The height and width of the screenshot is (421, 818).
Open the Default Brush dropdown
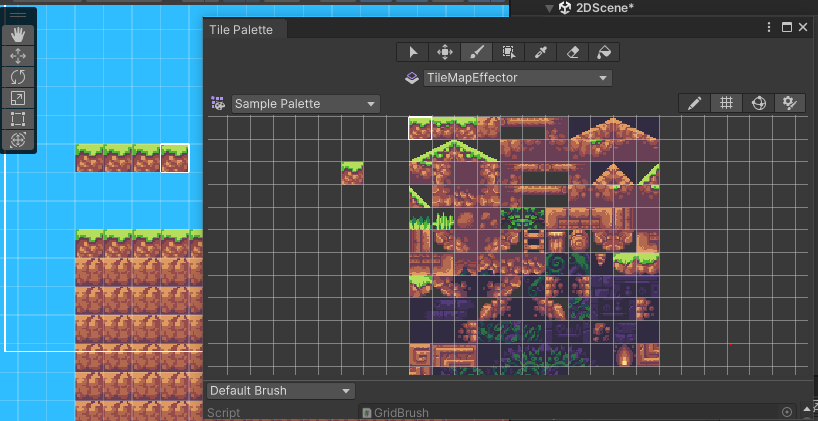[x=281, y=391]
